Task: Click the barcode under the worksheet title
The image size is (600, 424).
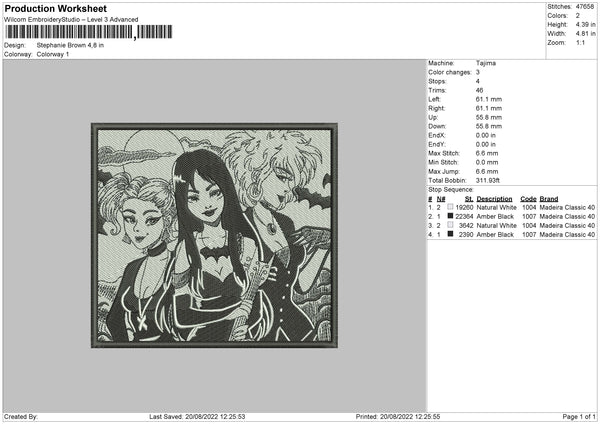Action: [89, 32]
